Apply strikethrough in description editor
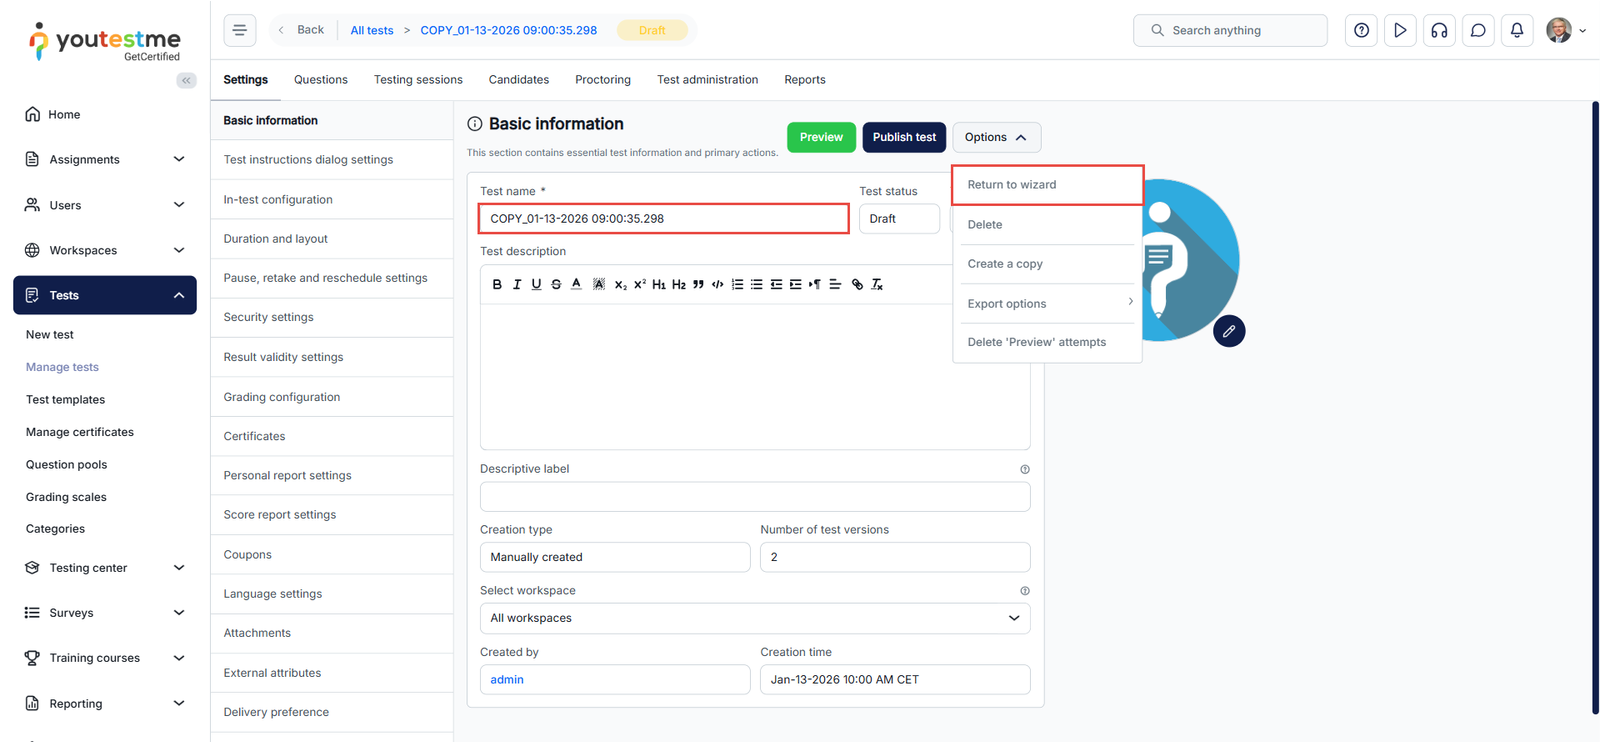 556,285
